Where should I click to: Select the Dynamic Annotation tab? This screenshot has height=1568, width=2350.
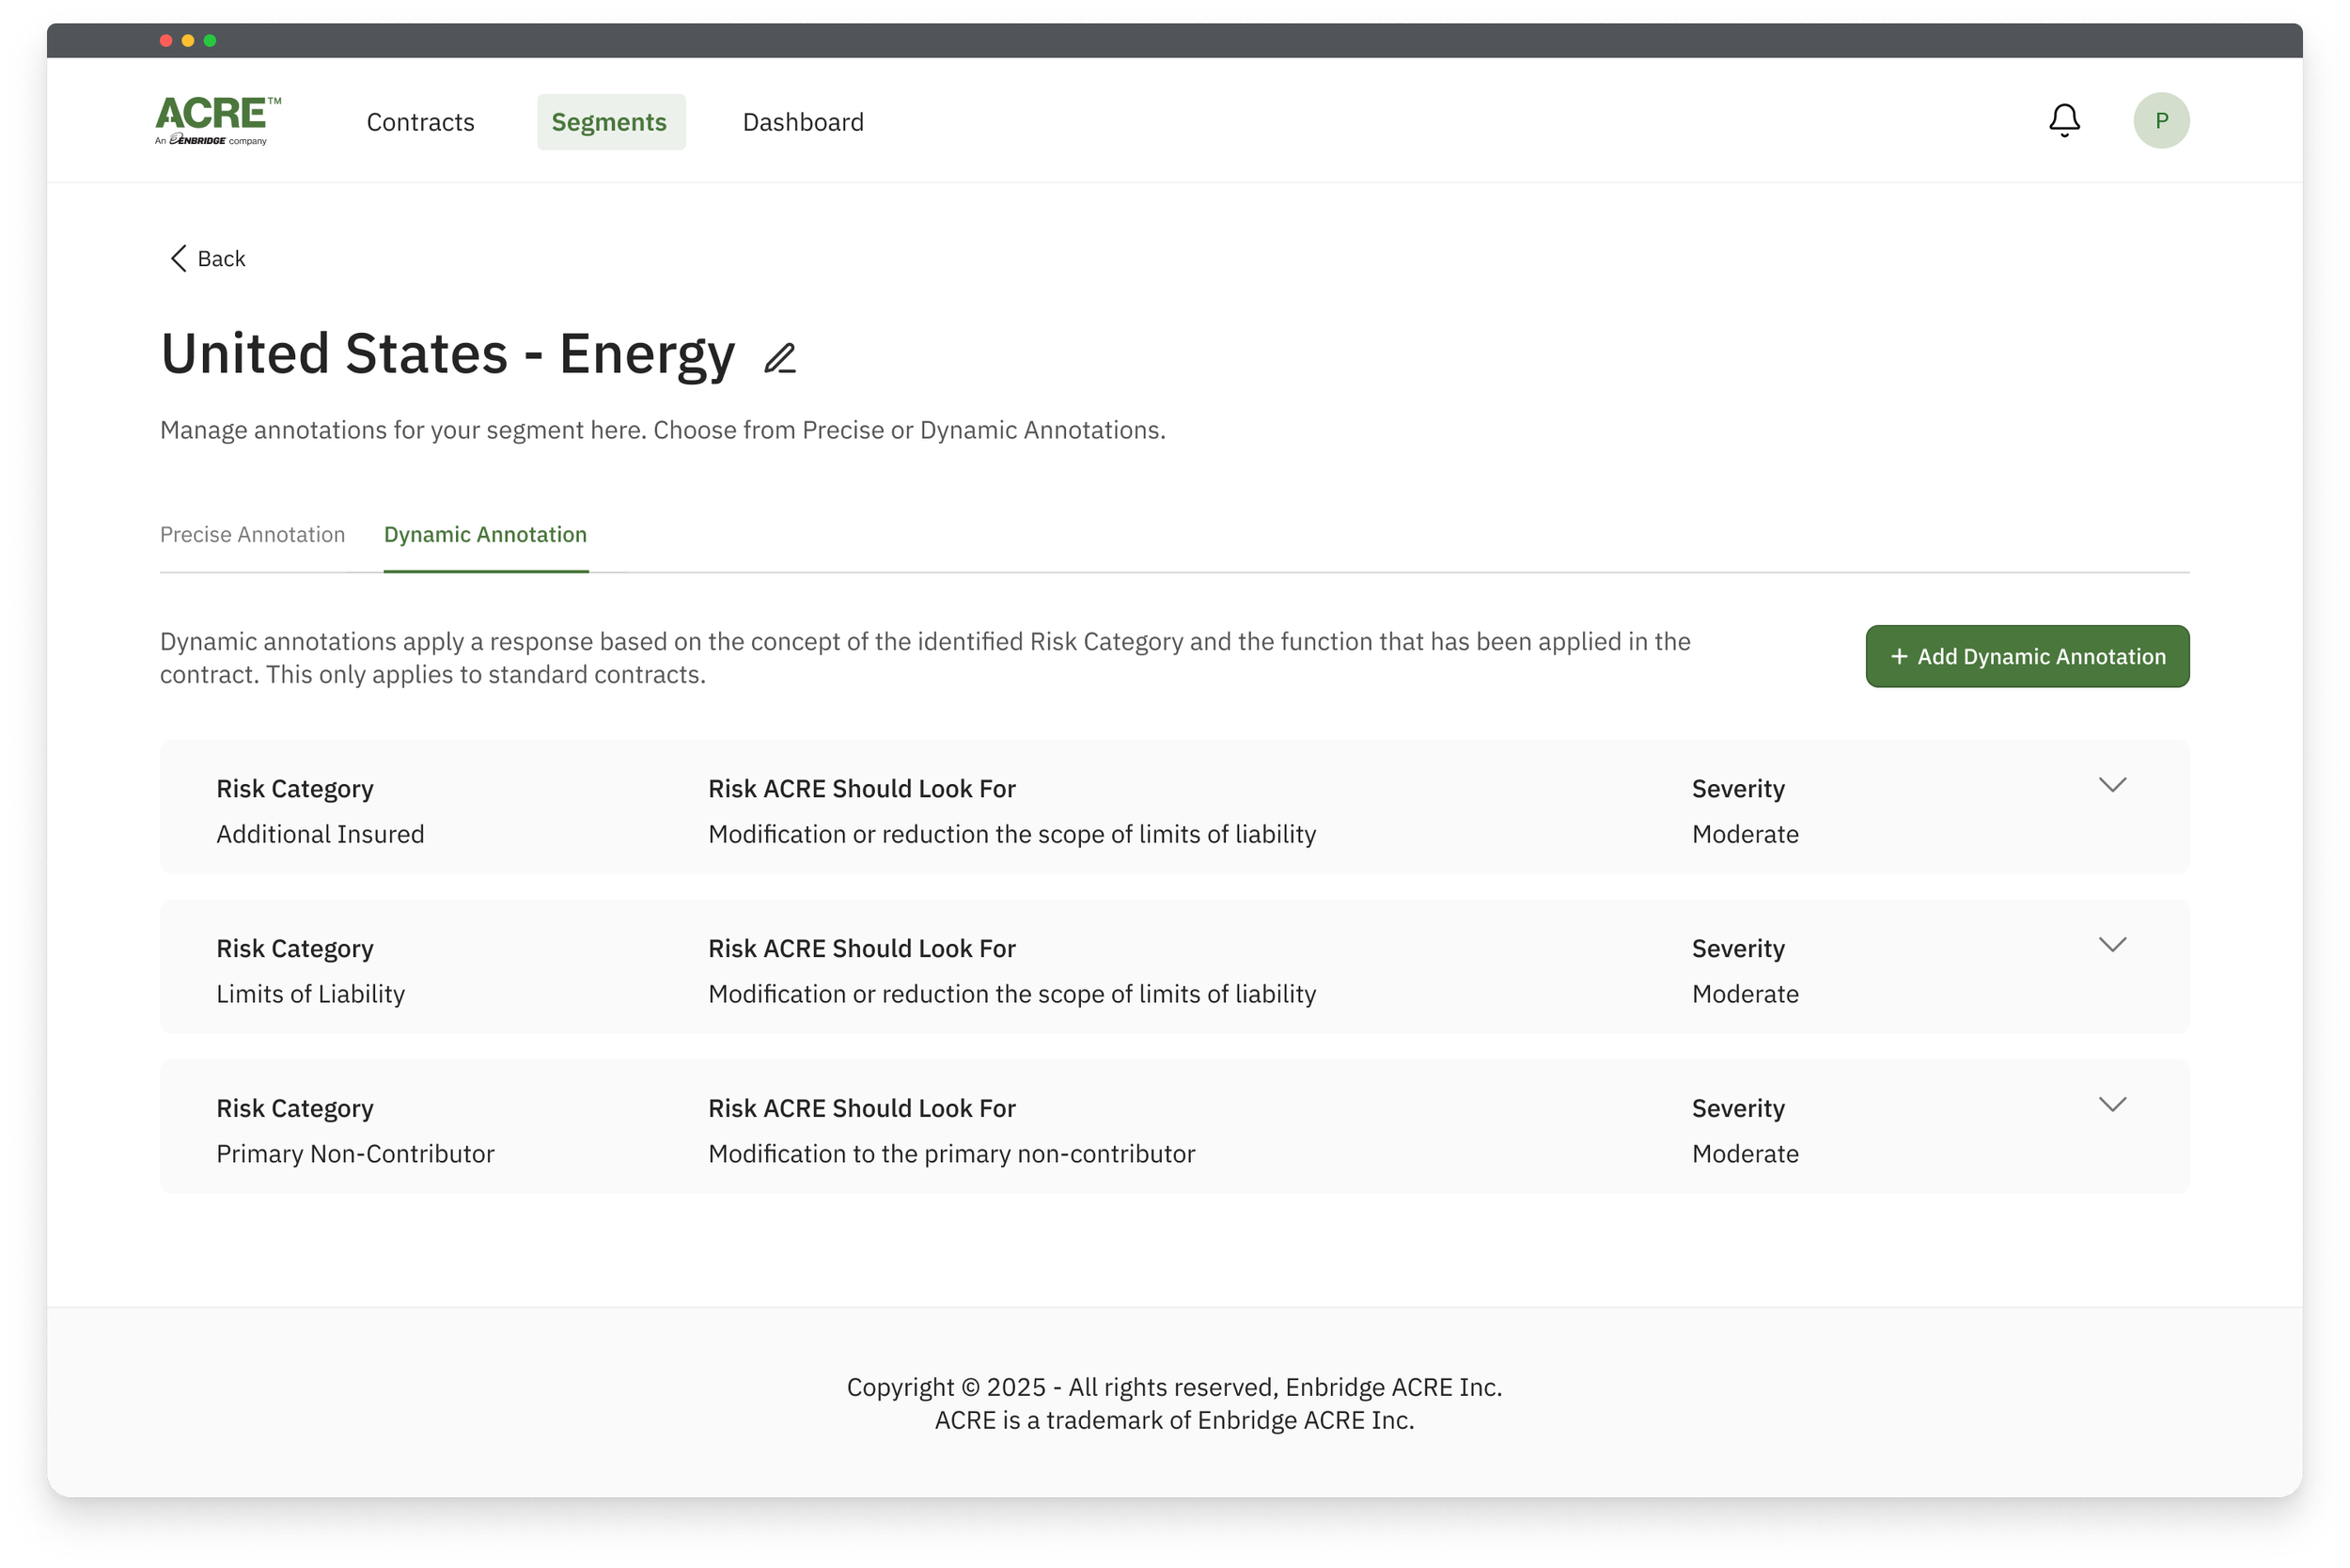pyautogui.click(x=485, y=535)
